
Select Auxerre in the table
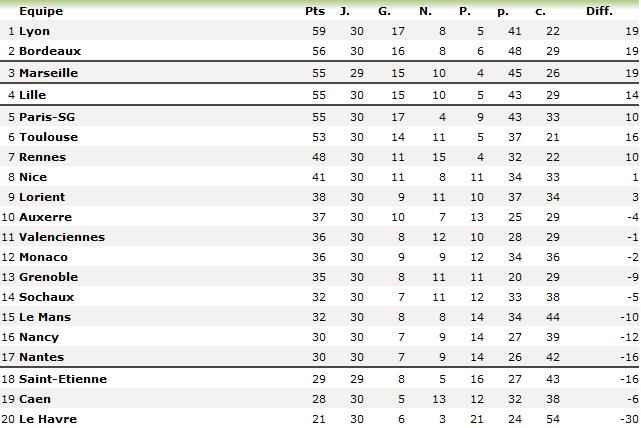tap(45, 217)
